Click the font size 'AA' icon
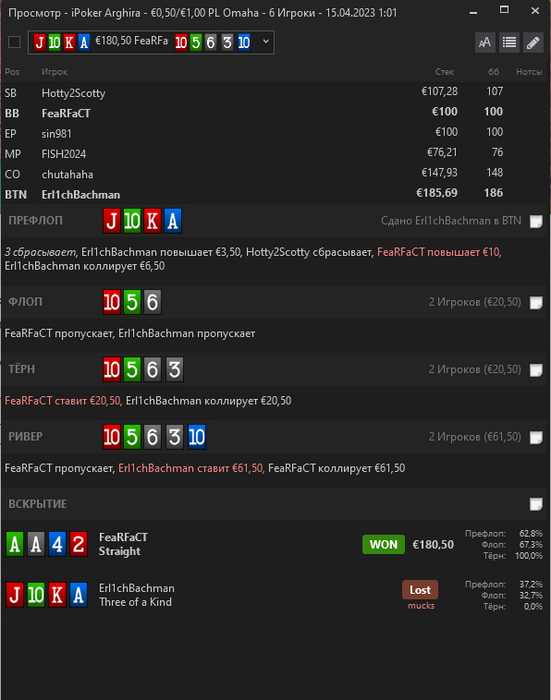The height and width of the screenshot is (700, 551). pos(485,42)
